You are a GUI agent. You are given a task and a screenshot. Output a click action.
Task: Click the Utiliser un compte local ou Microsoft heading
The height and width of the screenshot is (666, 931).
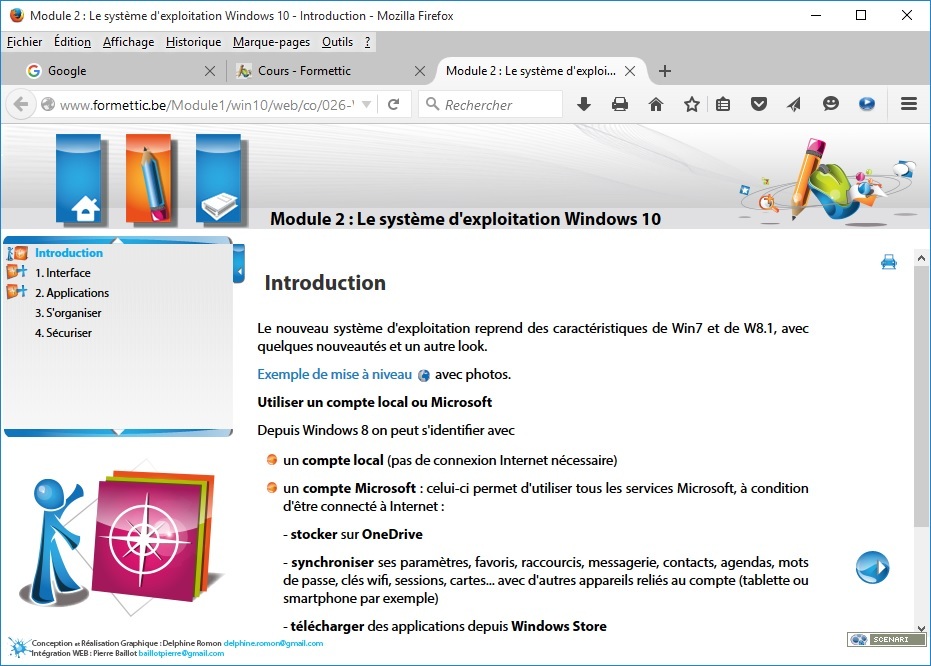375,402
